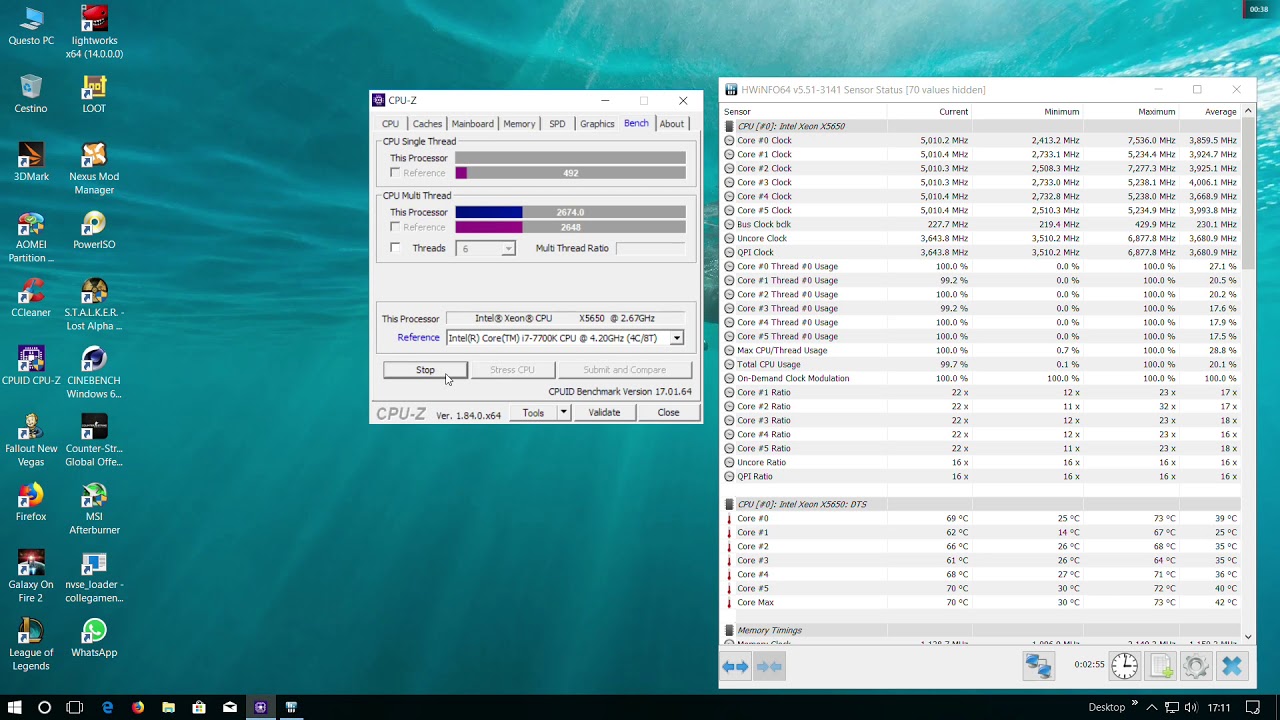
Task: Click HWiNFO logging start sheet icon
Action: point(1161,666)
